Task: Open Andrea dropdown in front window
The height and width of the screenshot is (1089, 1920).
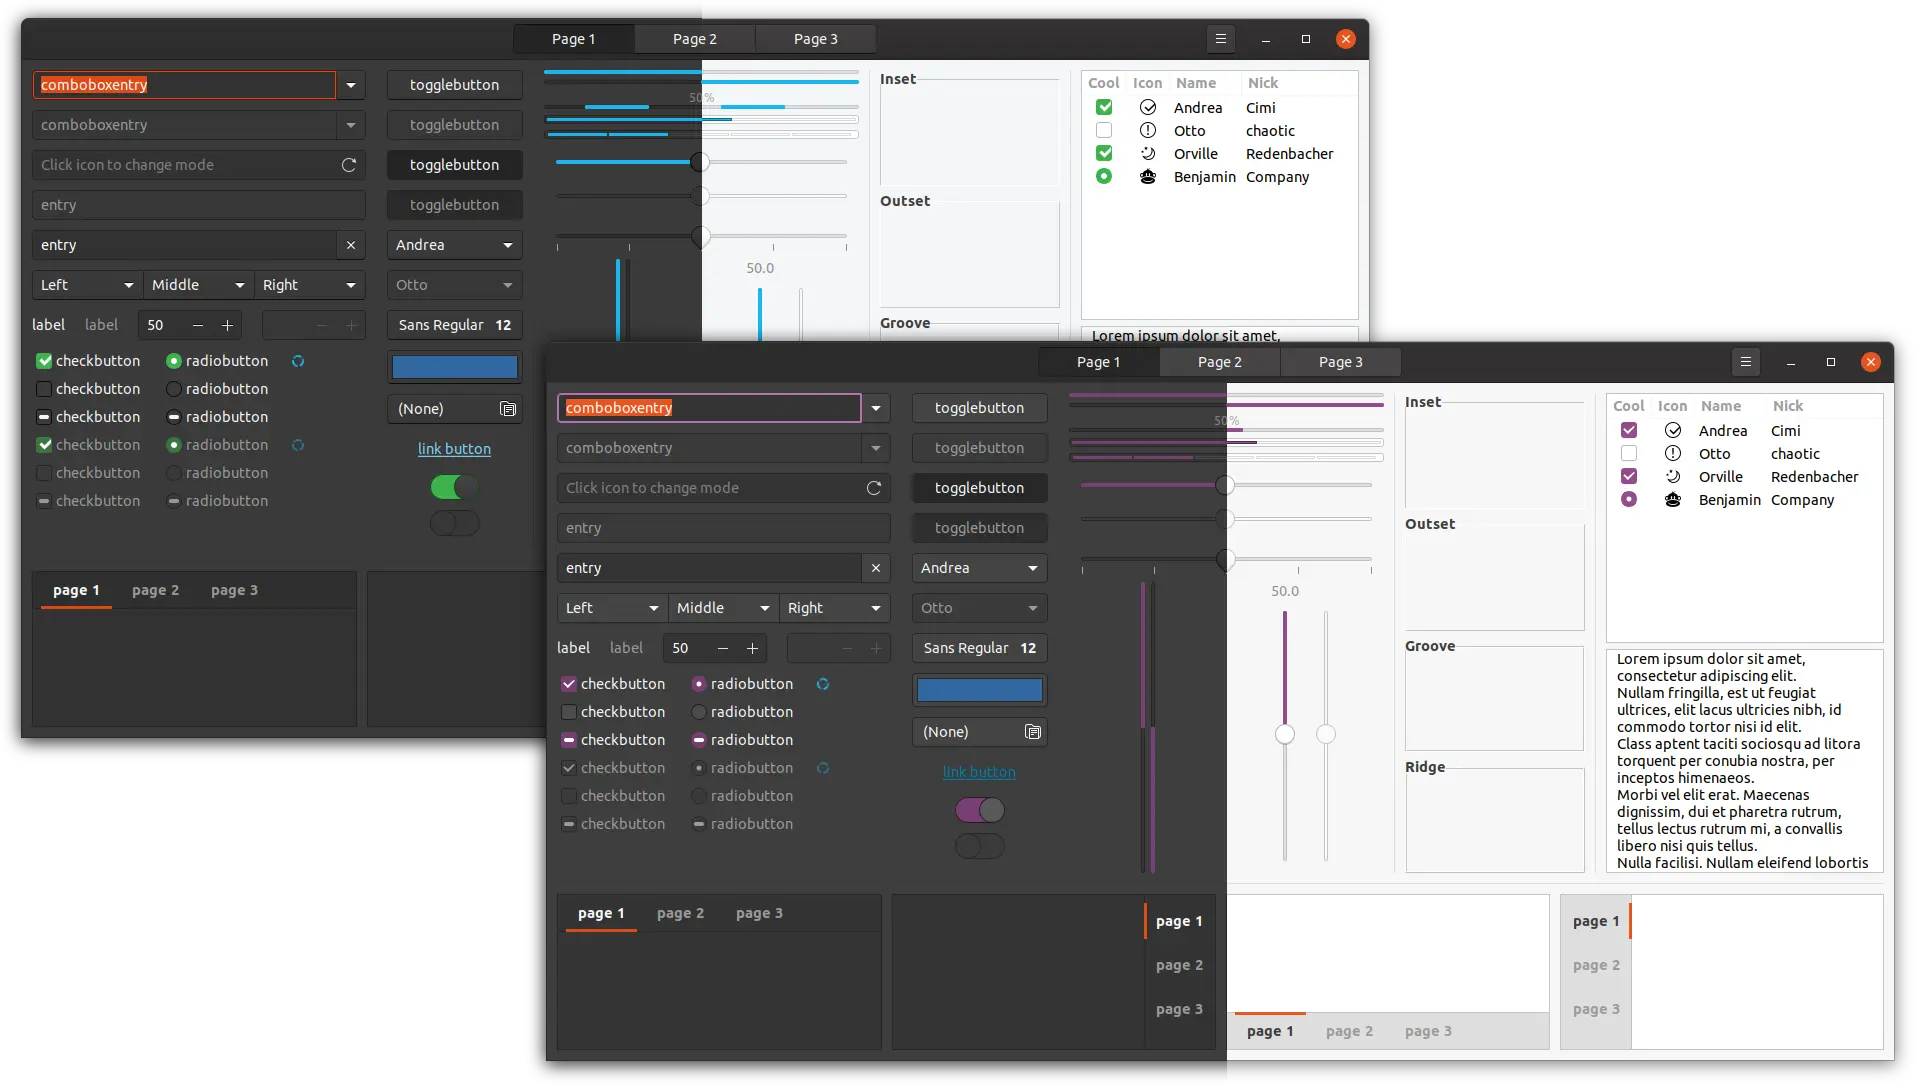Action: 979,568
